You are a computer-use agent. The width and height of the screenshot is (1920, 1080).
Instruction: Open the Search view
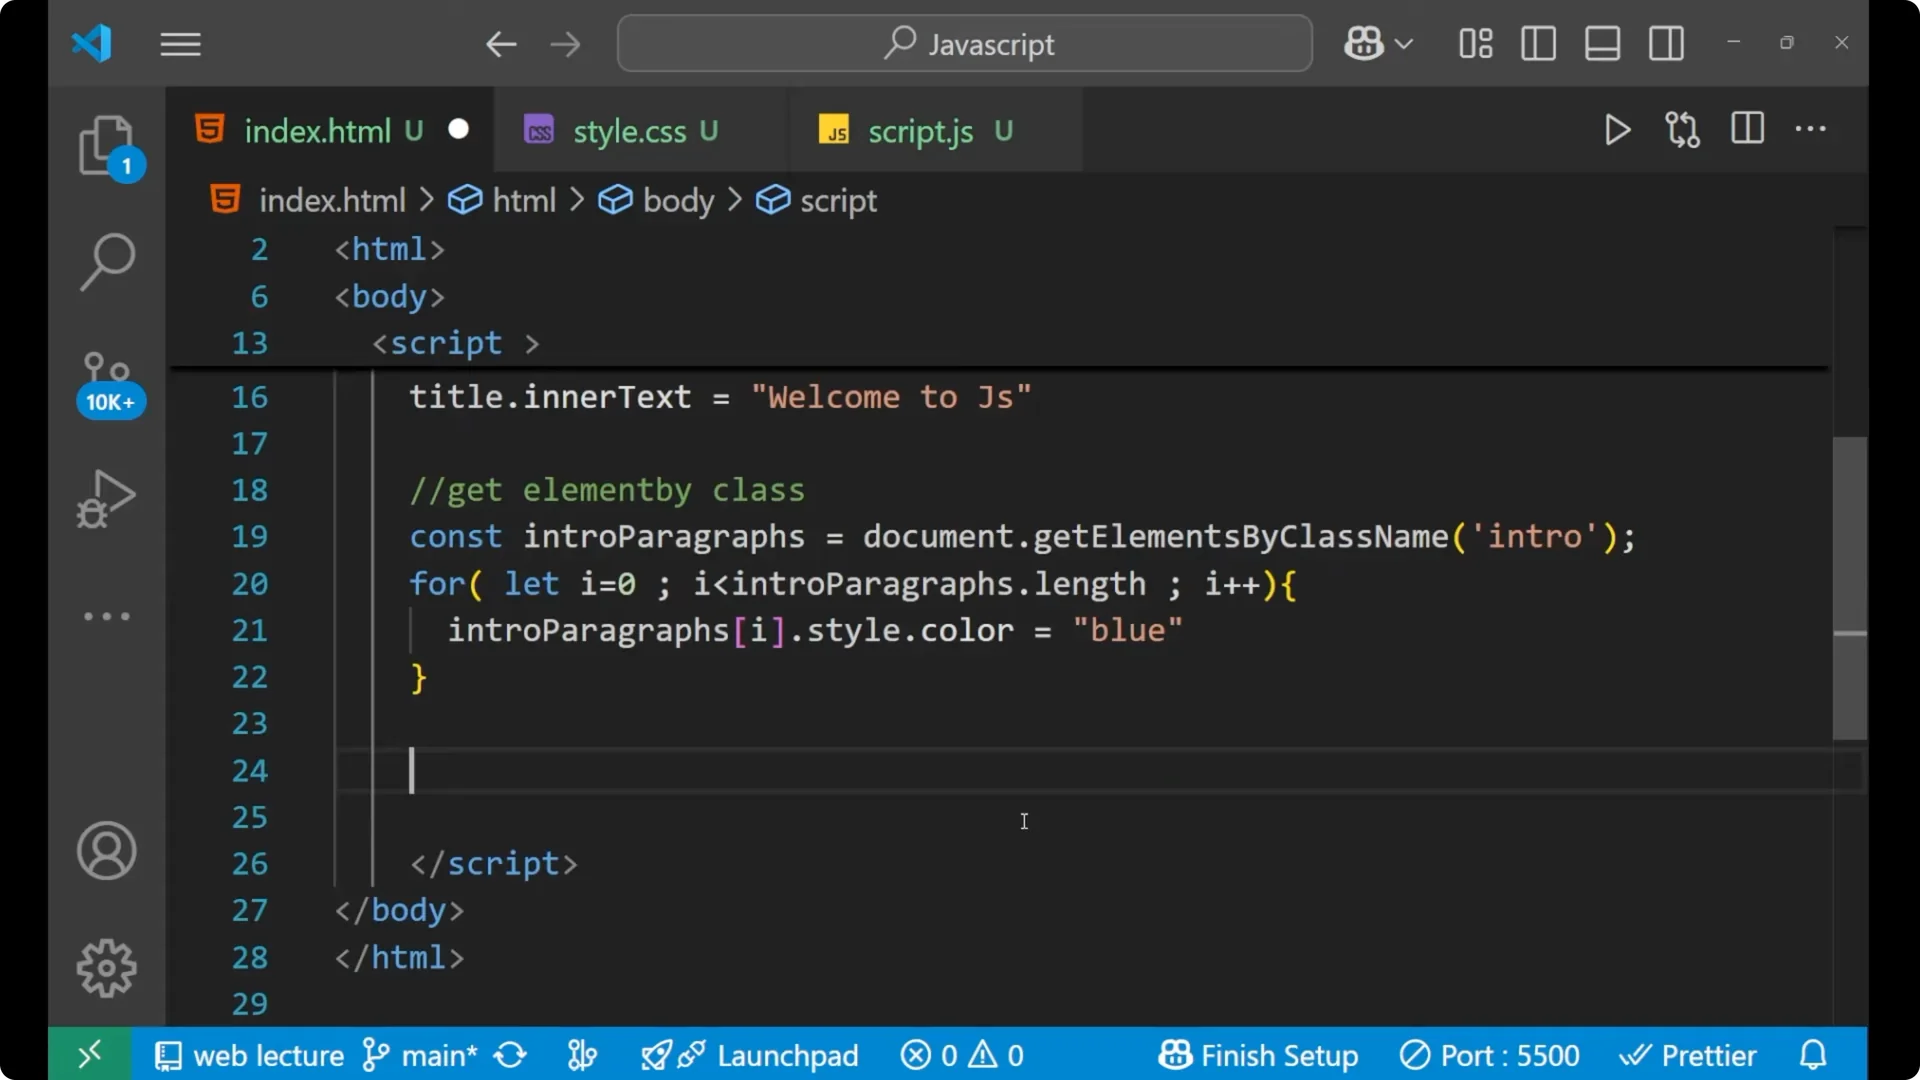pos(107,262)
